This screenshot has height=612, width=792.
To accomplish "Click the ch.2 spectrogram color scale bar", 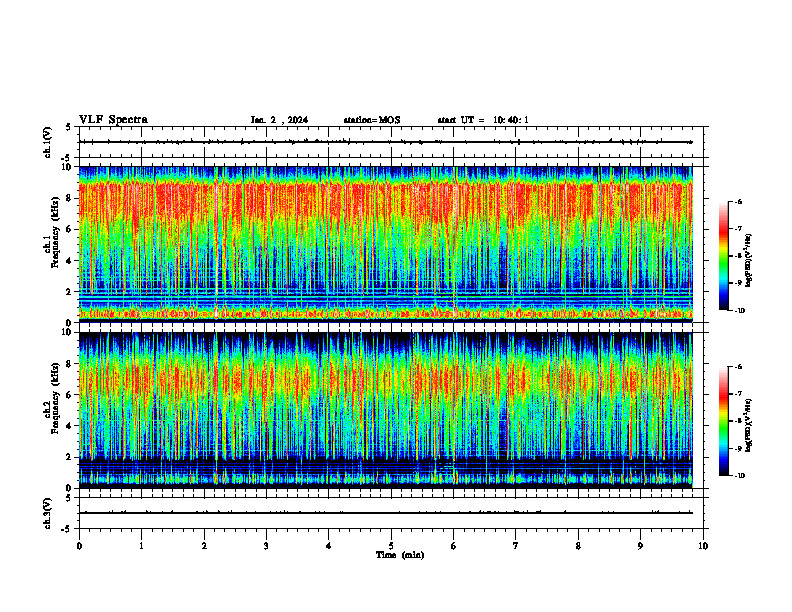I will point(723,421).
